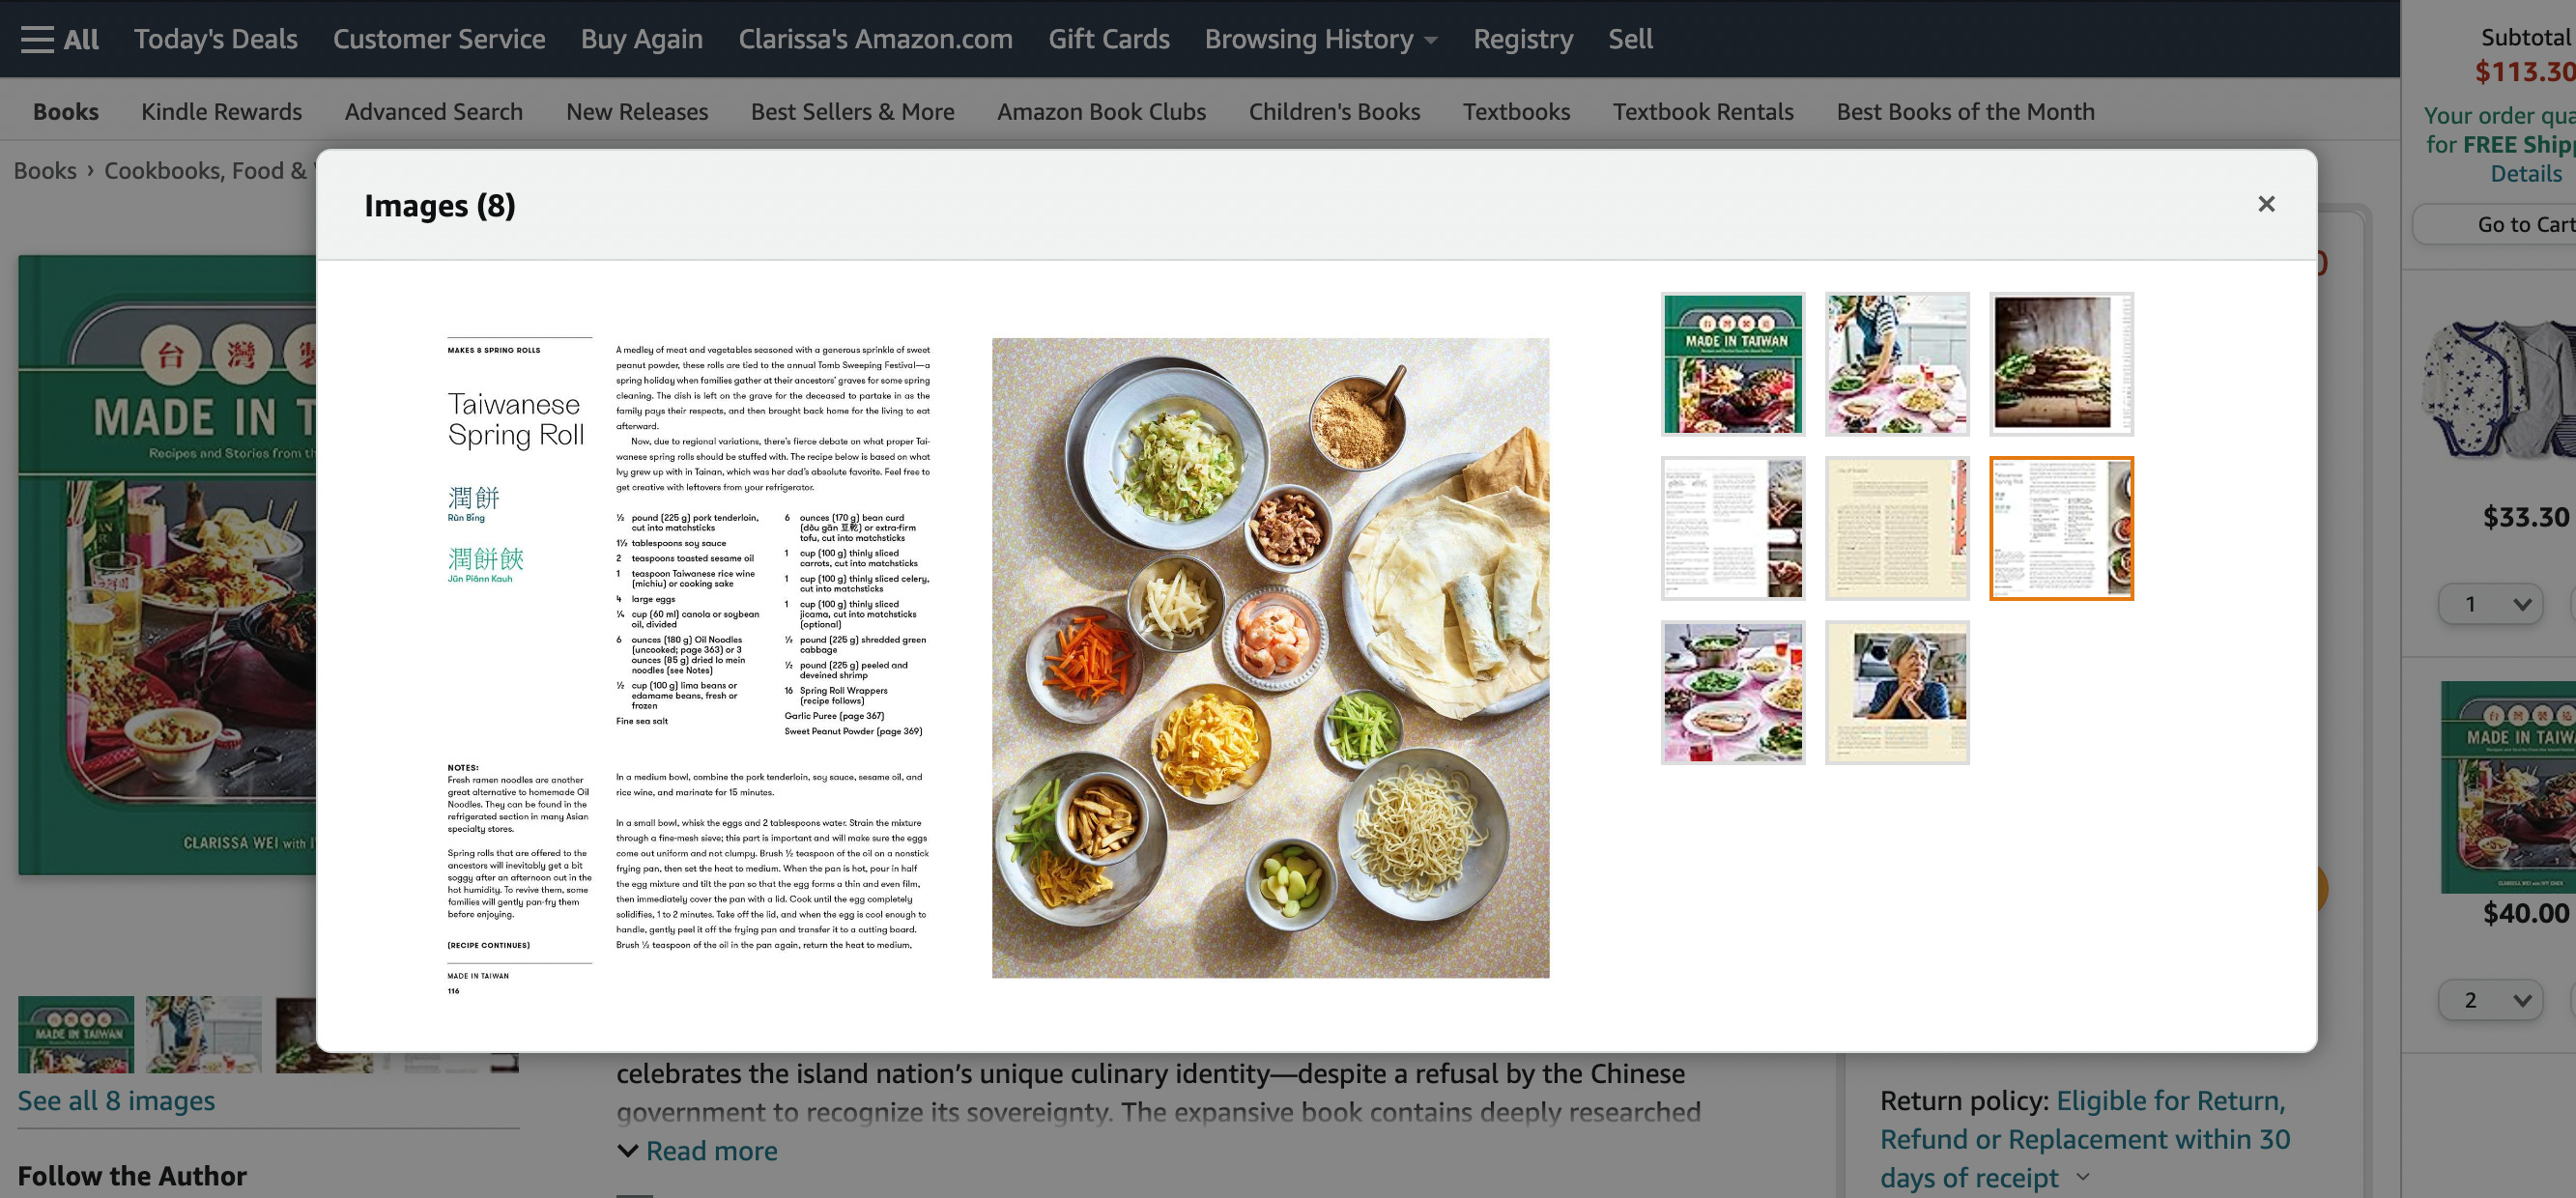Open free shipping Details link
The image size is (2576, 1198).
tap(2526, 174)
